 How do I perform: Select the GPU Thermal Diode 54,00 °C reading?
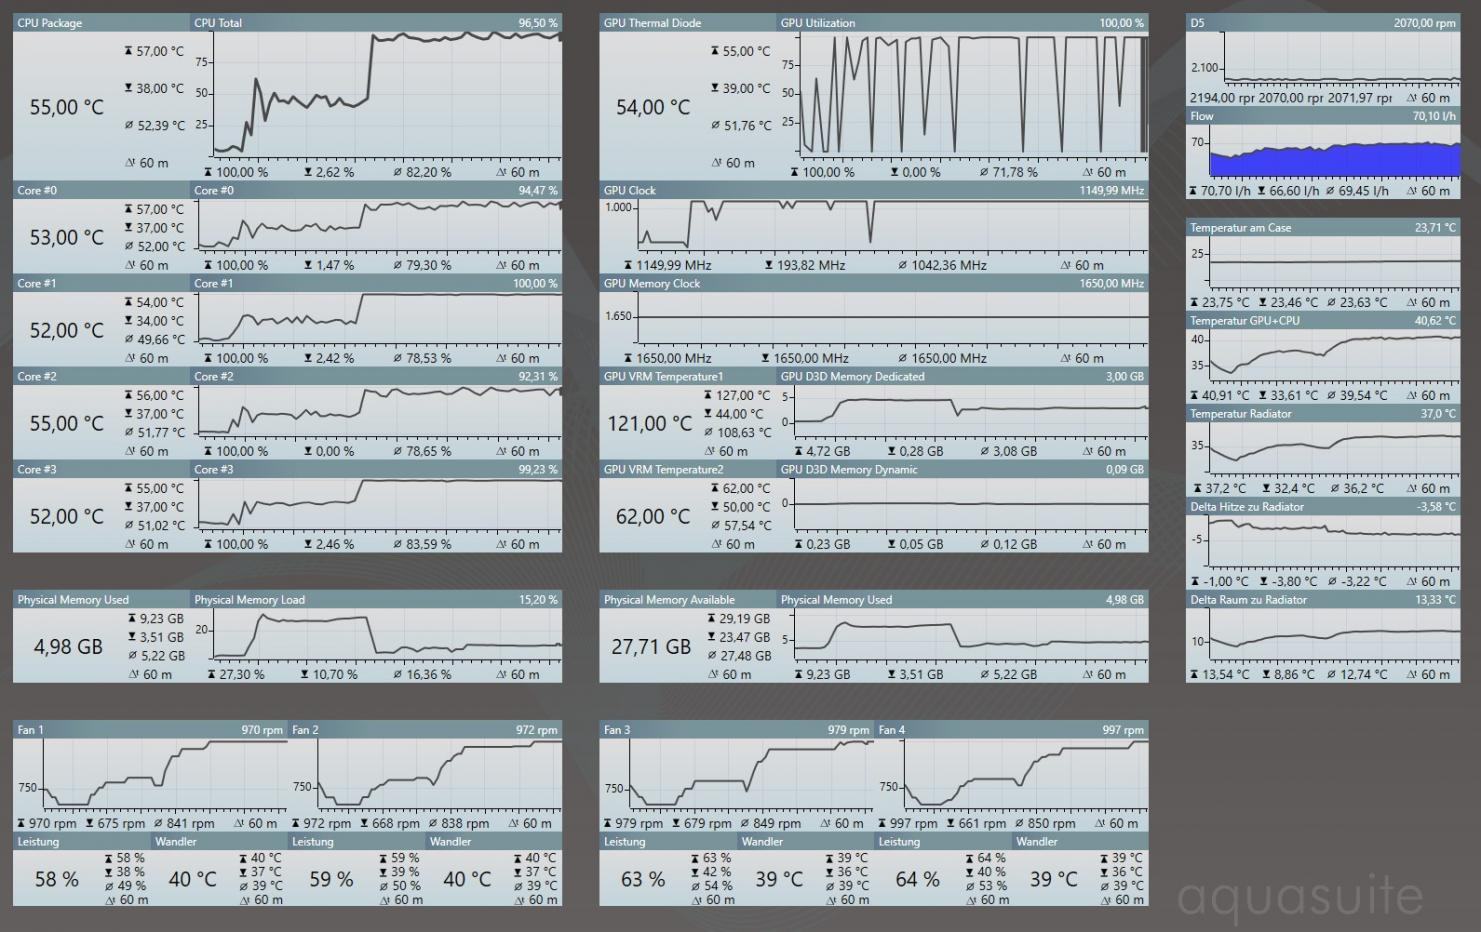point(653,107)
